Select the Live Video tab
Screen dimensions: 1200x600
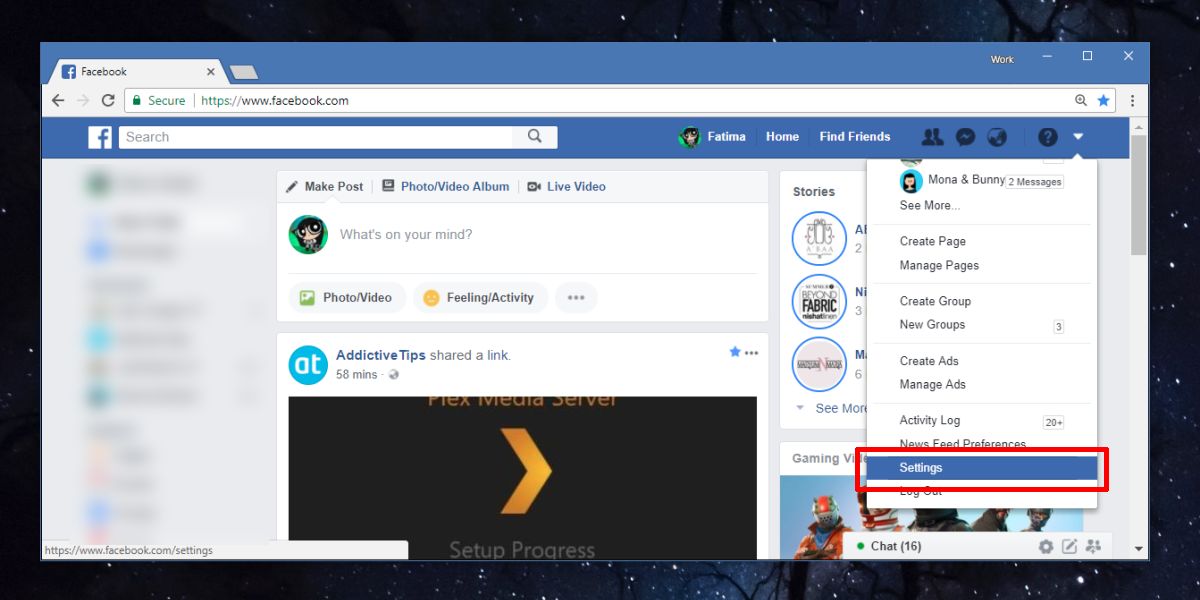point(566,186)
